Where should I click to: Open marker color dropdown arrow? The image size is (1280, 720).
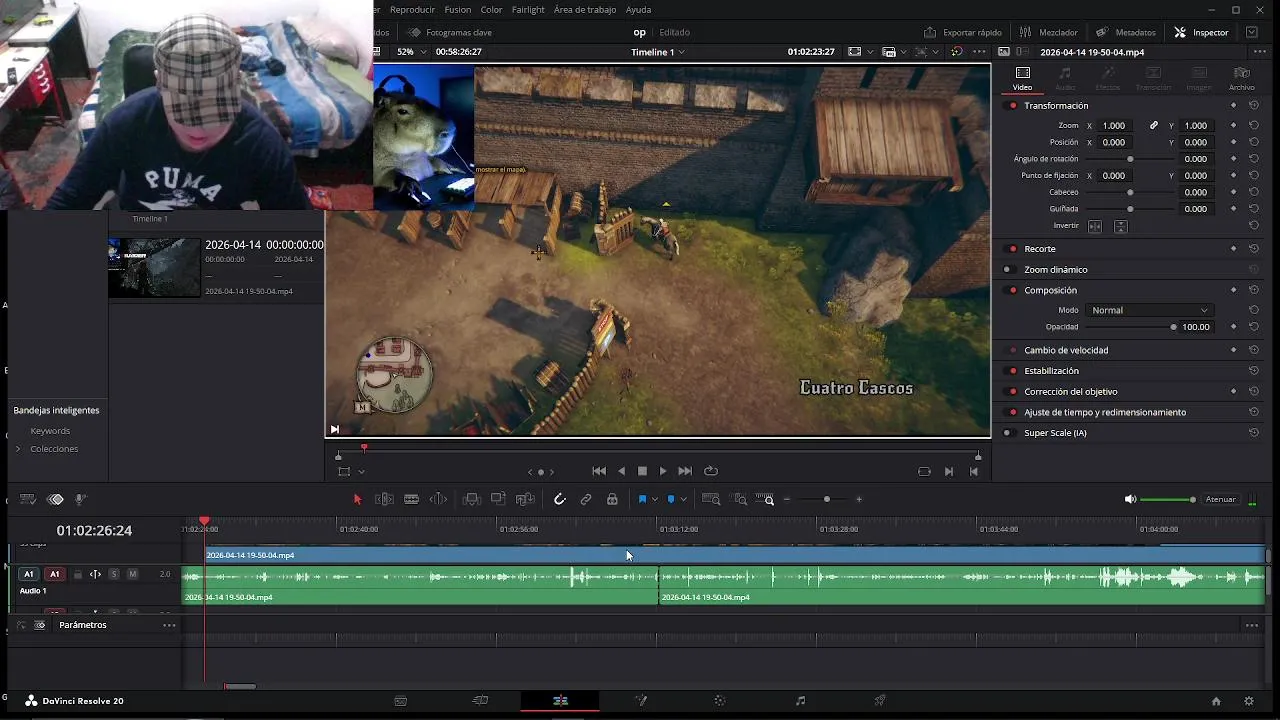tap(684, 499)
